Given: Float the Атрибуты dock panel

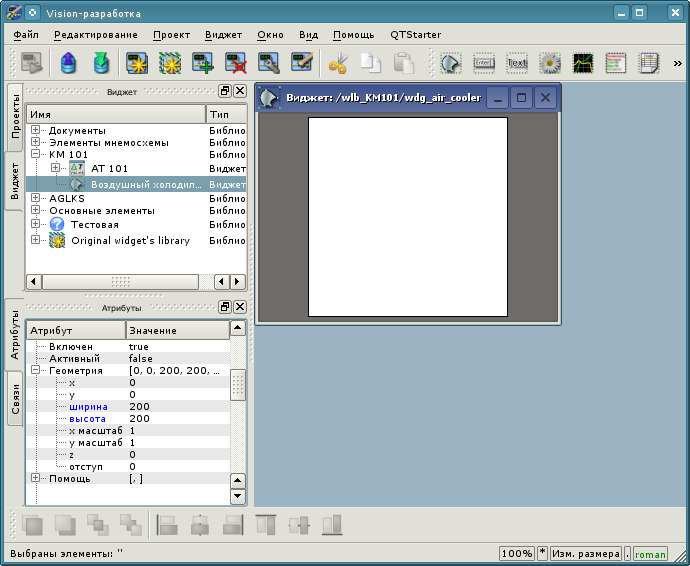Looking at the screenshot, I should click(225, 307).
